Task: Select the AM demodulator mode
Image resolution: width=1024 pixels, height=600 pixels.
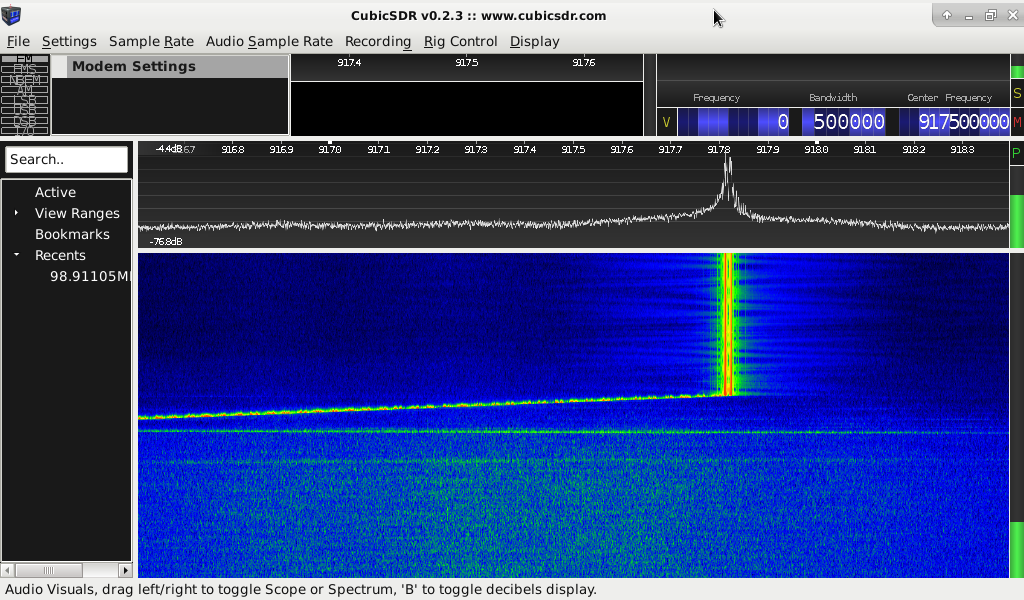Action: click(25, 90)
